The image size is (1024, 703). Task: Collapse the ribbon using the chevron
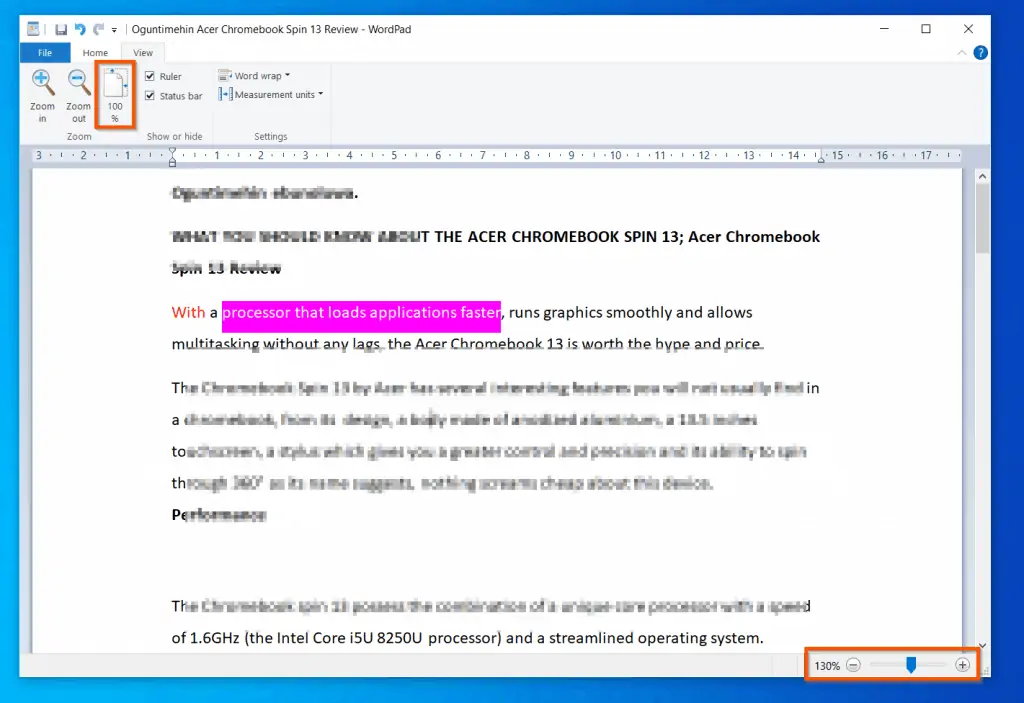coord(962,53)
